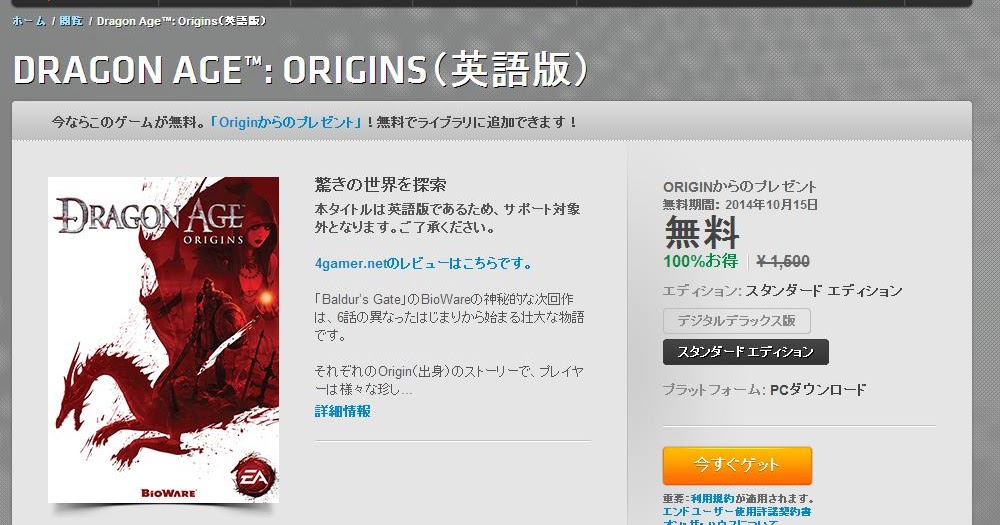Click the struck-through ¥1,500 original price
The image size is (1000, 525).
point(783,262)
